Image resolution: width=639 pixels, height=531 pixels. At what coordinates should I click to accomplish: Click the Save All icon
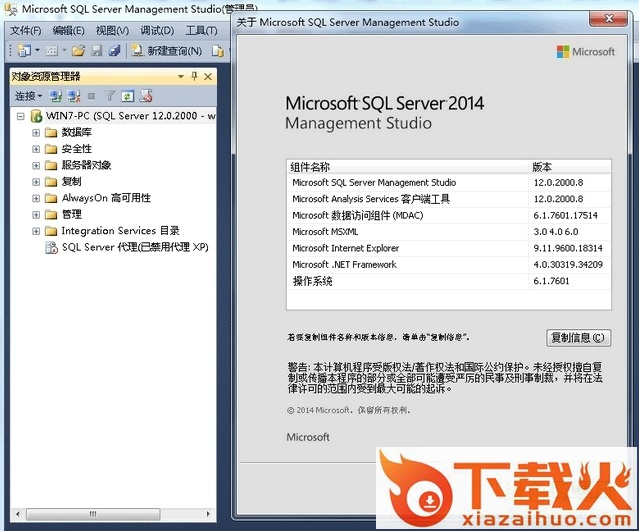point(115,51)
